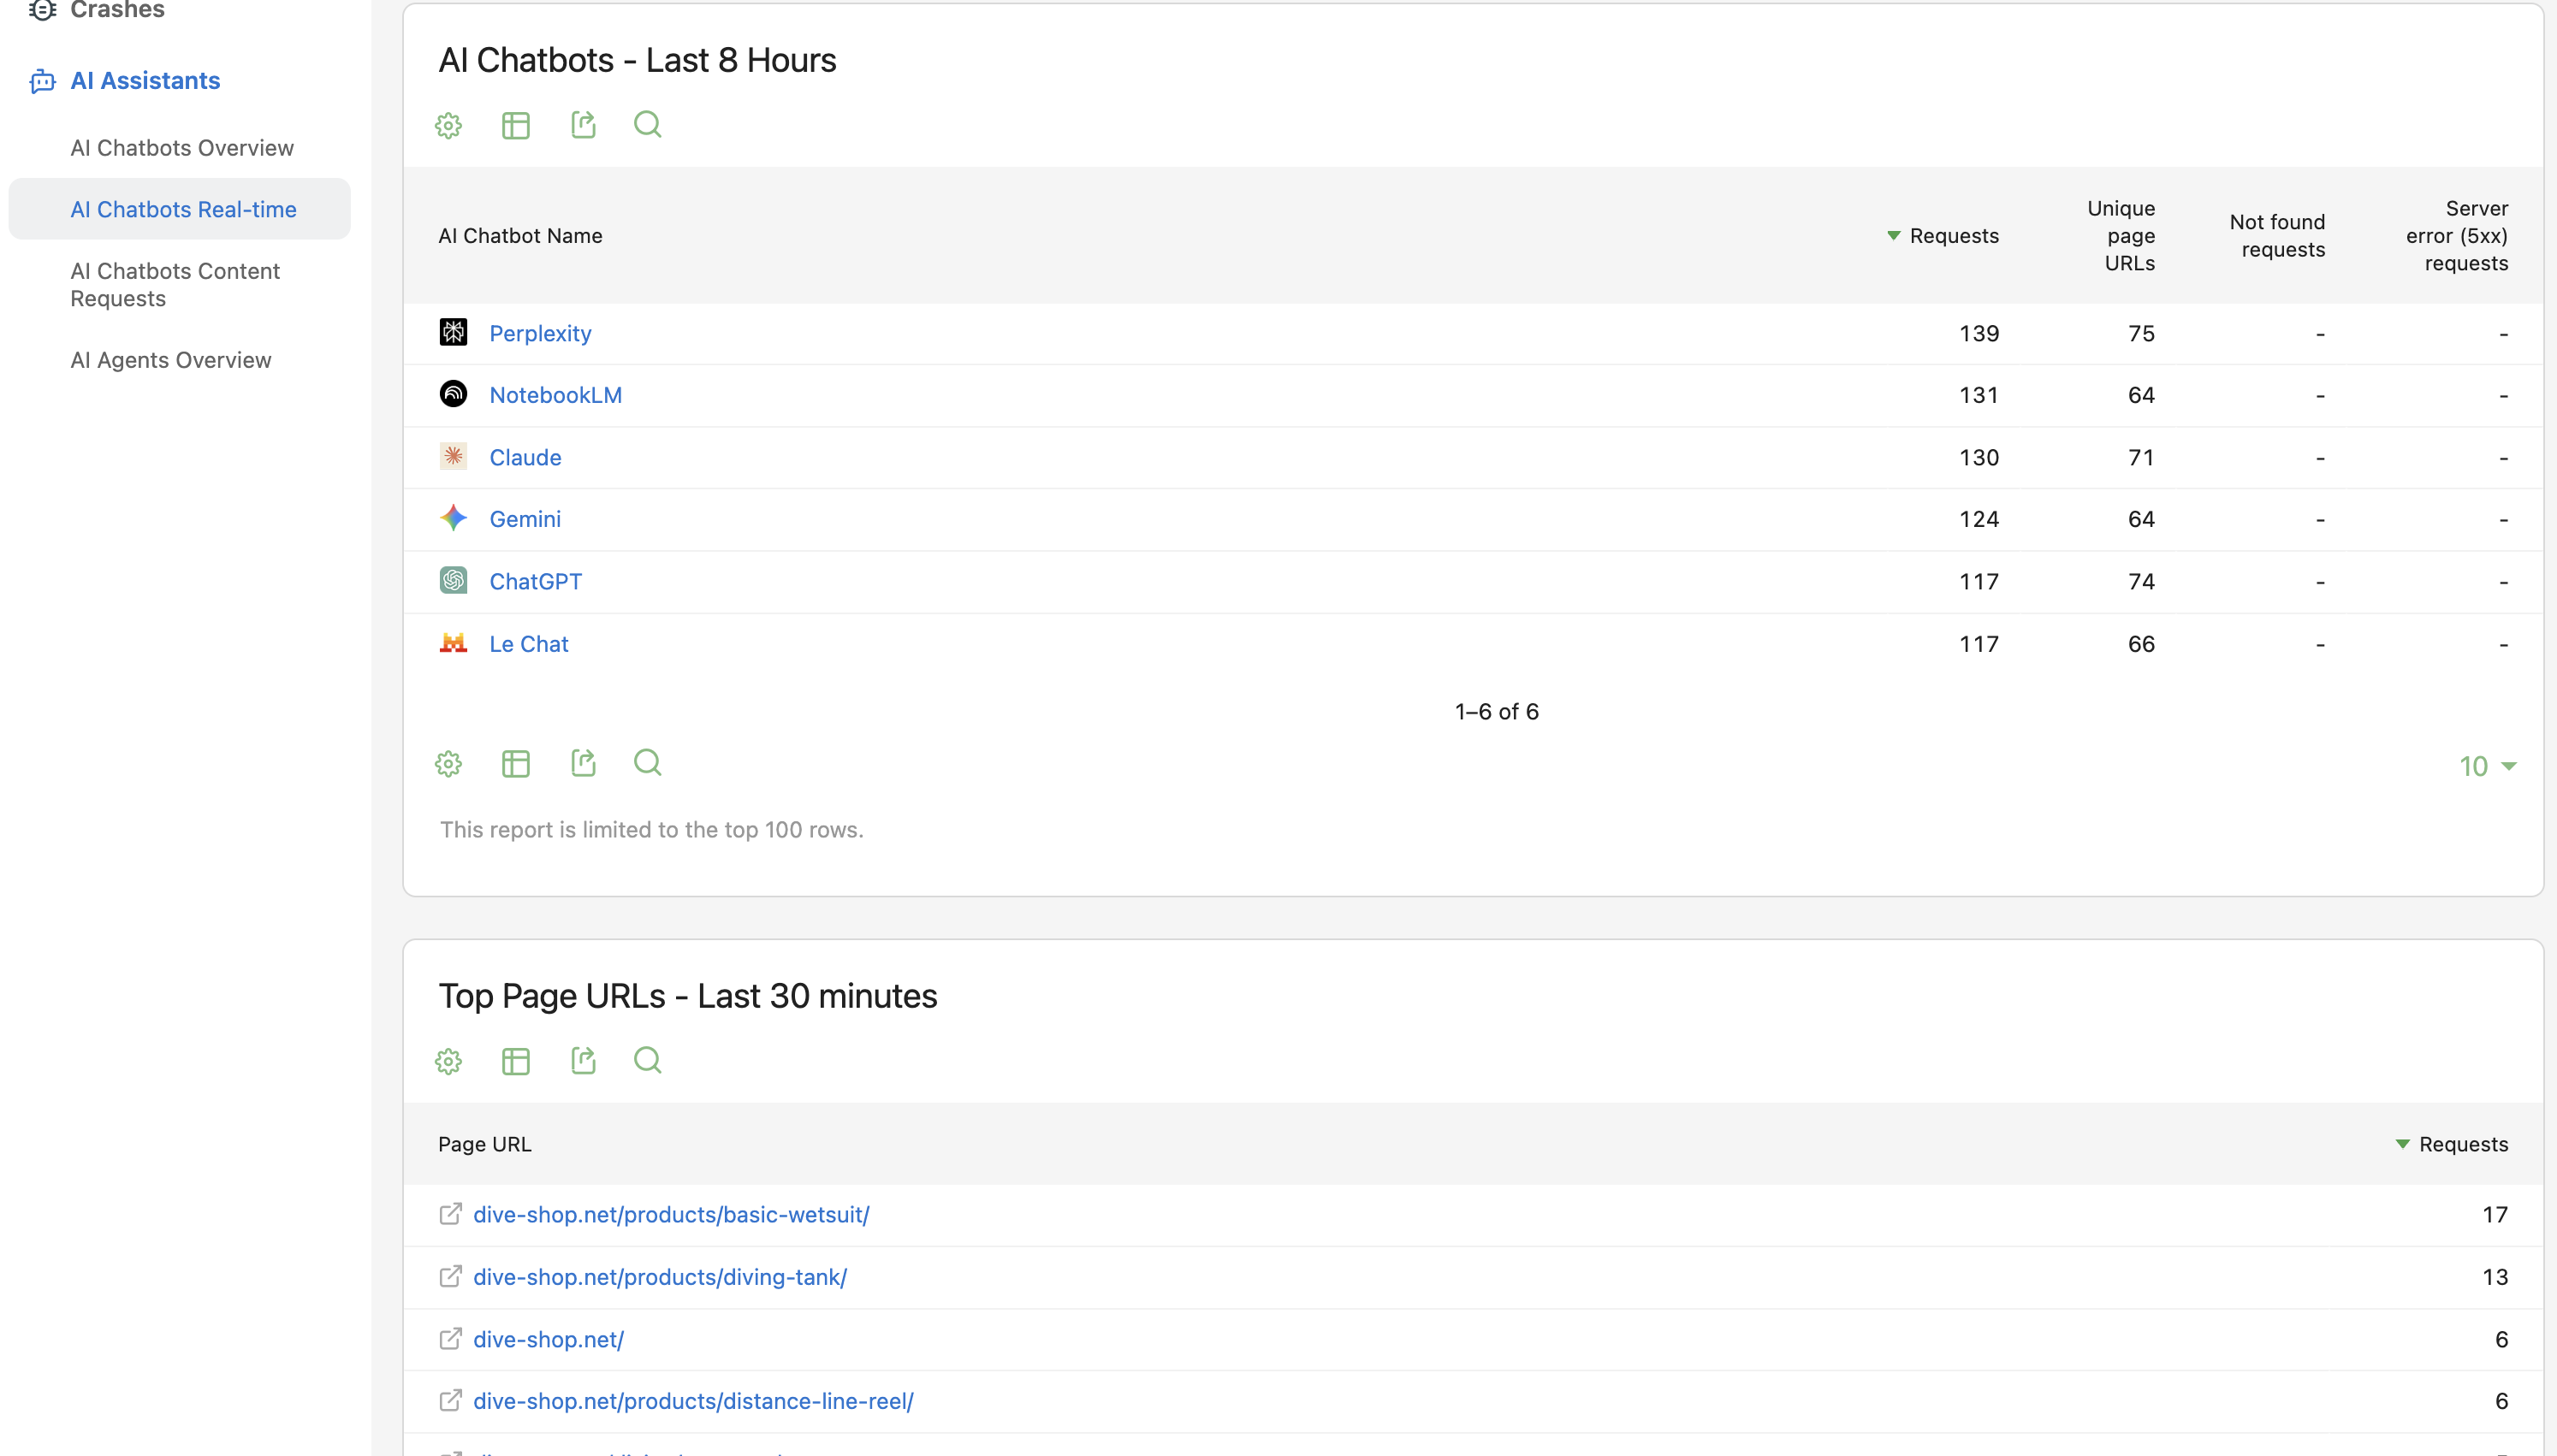Click the Gemini logo icon
The height and width of the screenshot is (1456, 2557).
[x=453, y=518]
